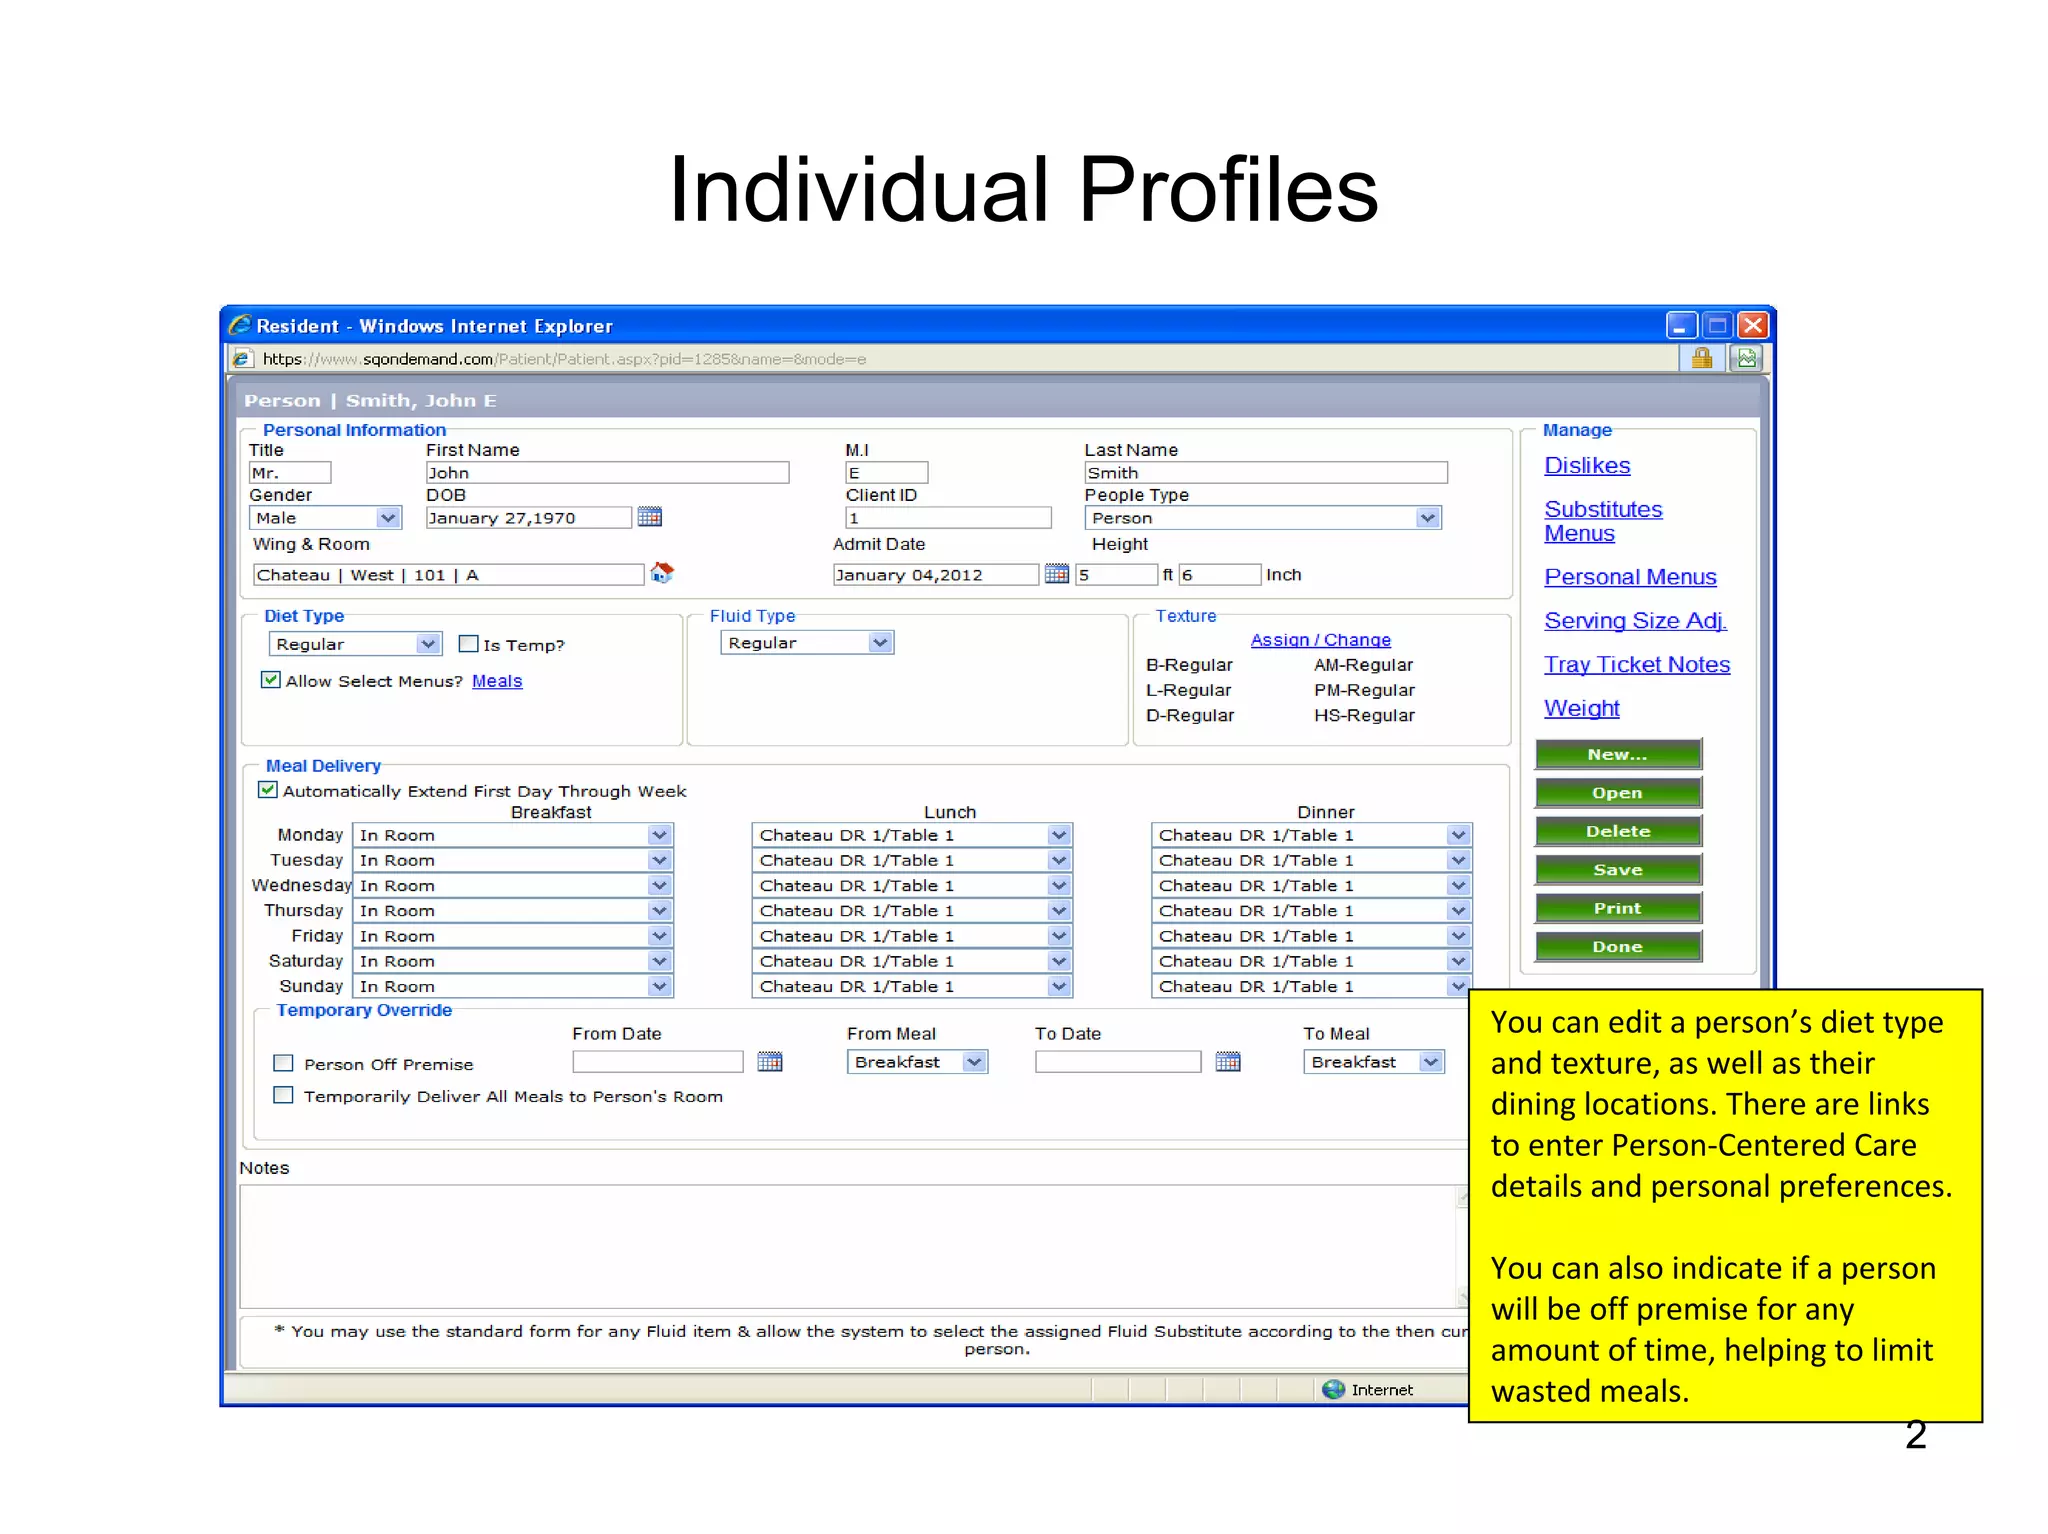Click the green Print button
The width and height of the screenshot is (2048, 1534).
coord(1617,908)
